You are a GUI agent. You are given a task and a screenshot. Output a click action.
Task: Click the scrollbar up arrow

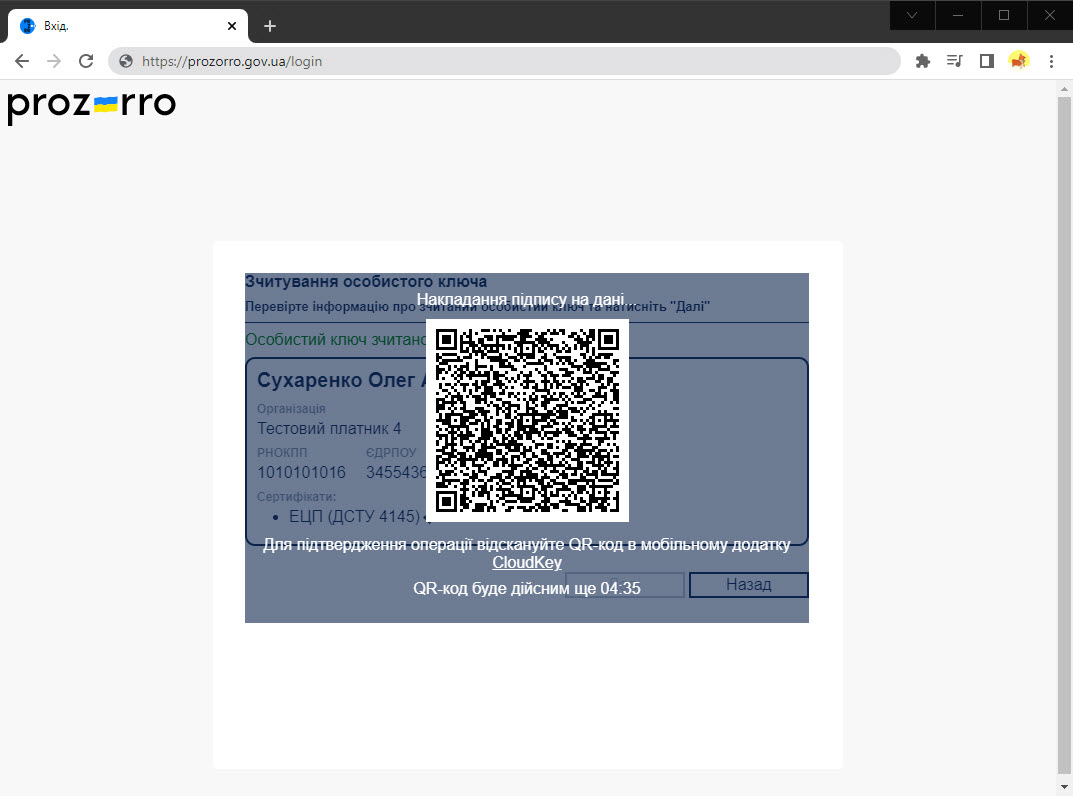(x=1064, y=89)
